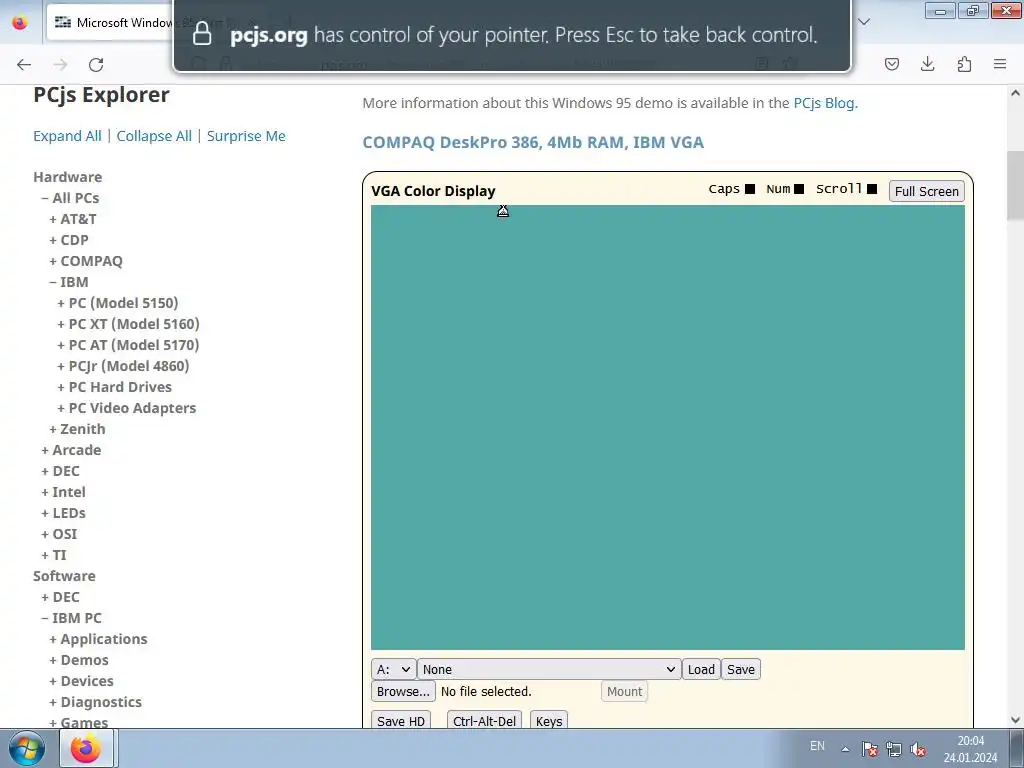
Task: Open the None diskette dropdown
Action: [549, 669]
